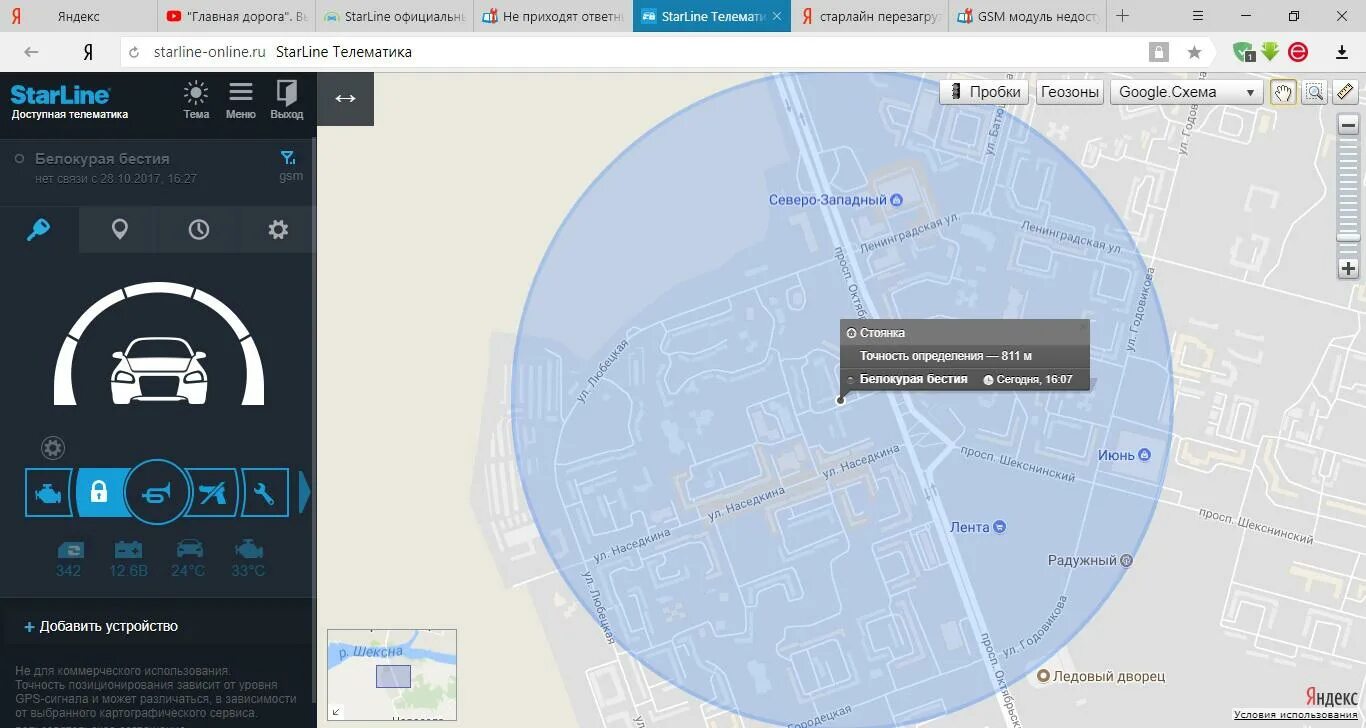
Task: Select the device Белокурая бестия
Action: click(102, 158)
